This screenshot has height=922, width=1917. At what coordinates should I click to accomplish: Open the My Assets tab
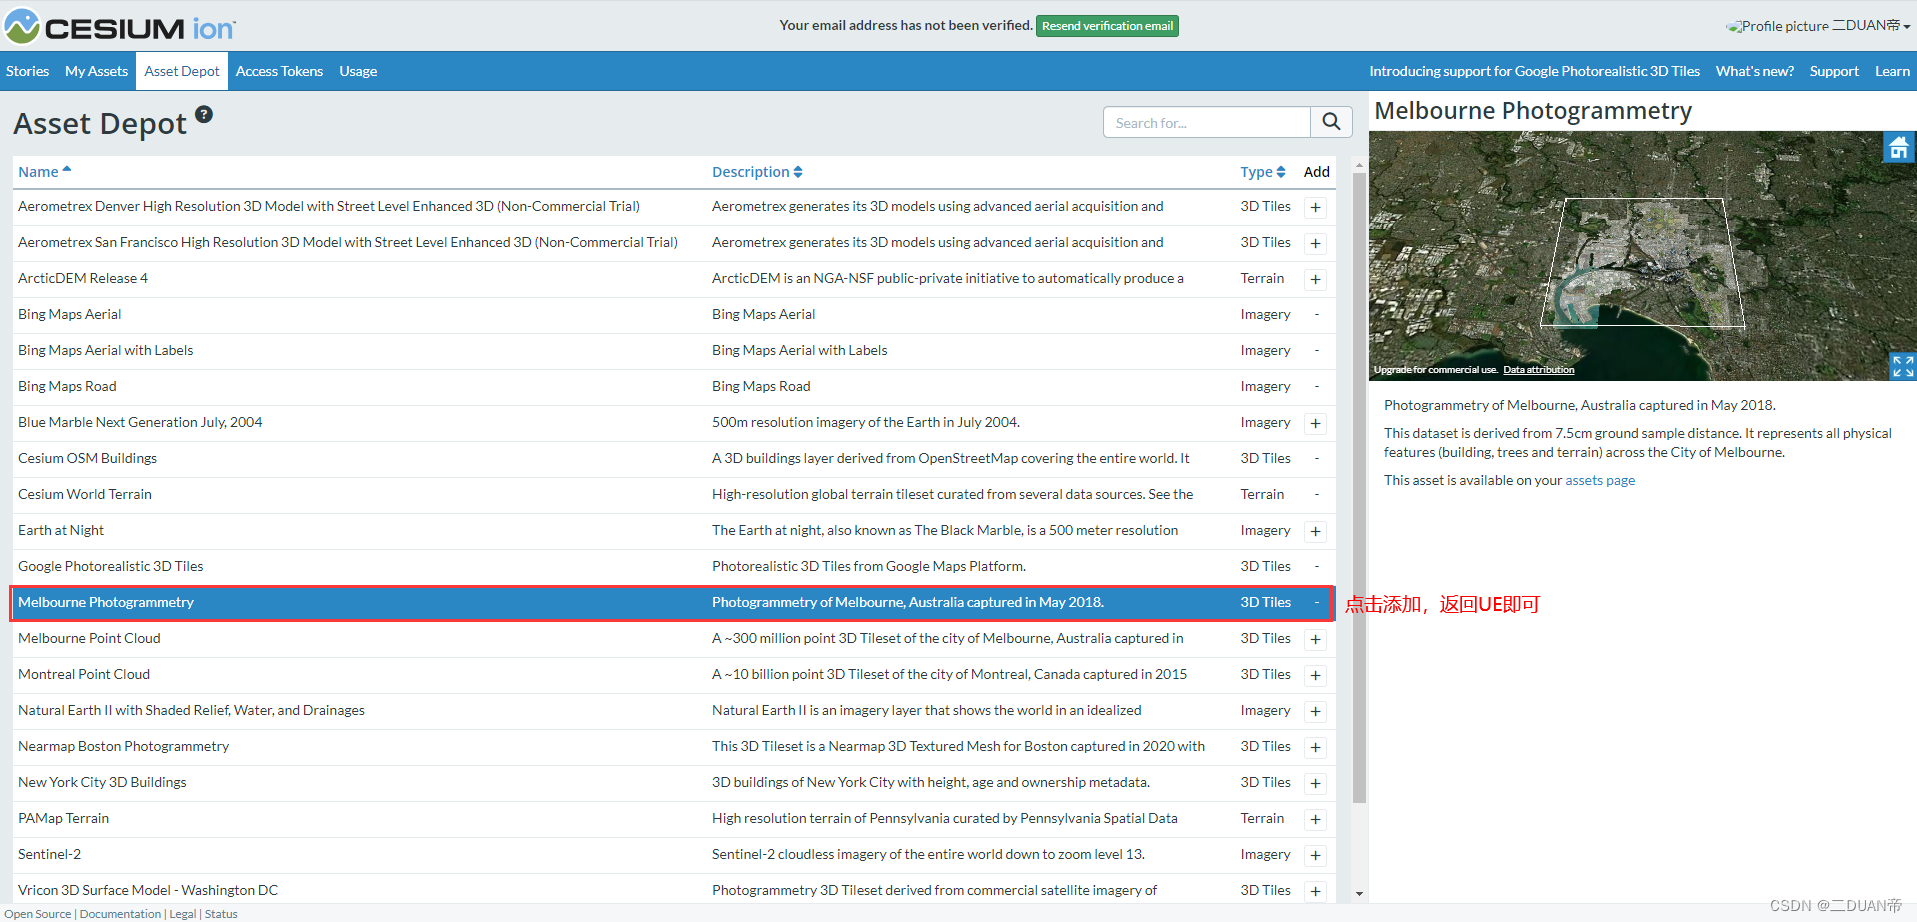[97, 71]
